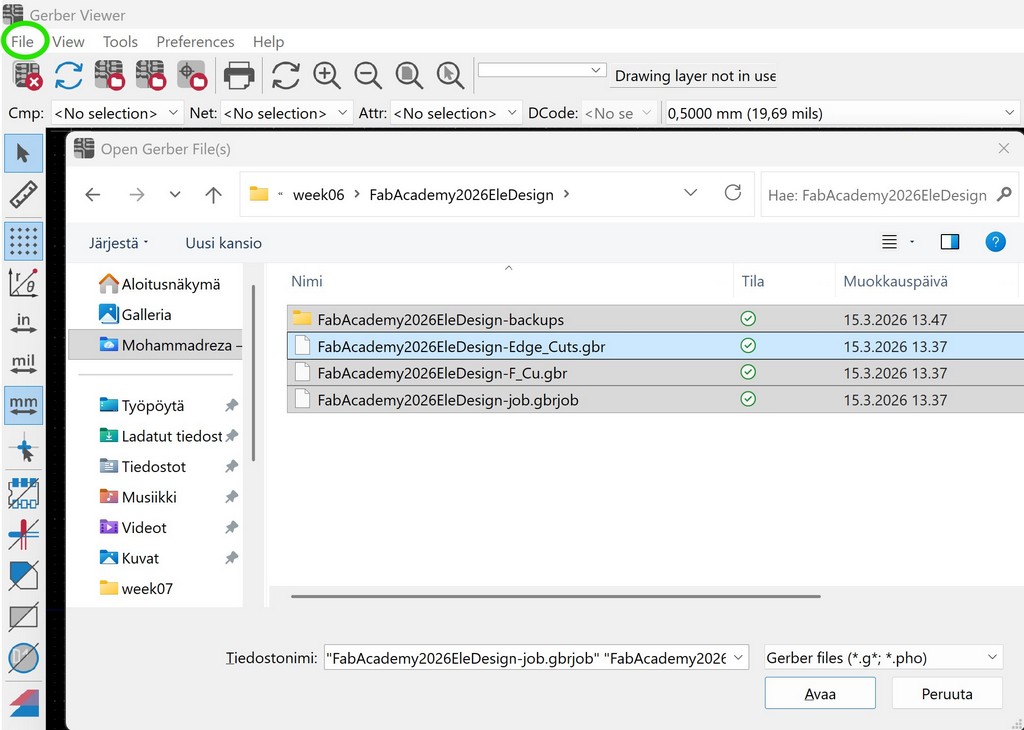This screenshot has width=1024, height=730.
Task: Select the FabAcademy2026EleDesign-backups folder
Action: click(x=655, y=319)
